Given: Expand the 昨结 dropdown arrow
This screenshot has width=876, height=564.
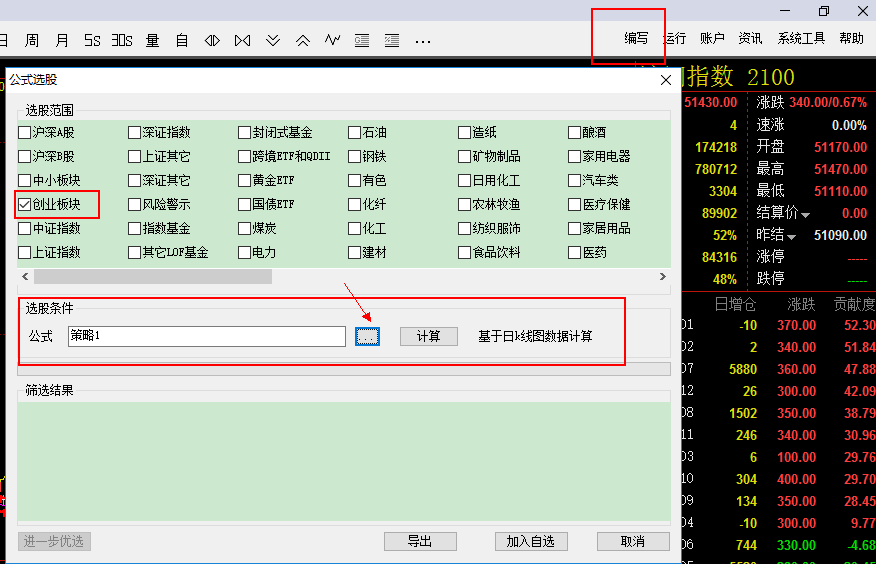Looking at the screenshot, I should (x=792, y=237).
